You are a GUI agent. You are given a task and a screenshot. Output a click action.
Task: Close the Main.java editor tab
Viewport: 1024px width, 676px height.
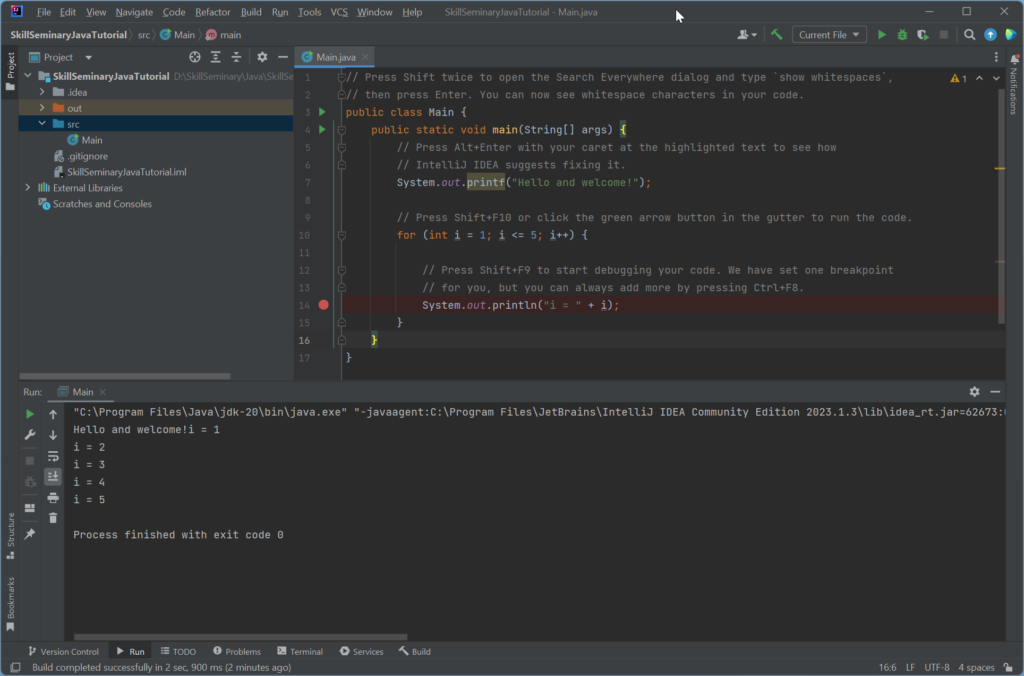(x=365, y=57)
